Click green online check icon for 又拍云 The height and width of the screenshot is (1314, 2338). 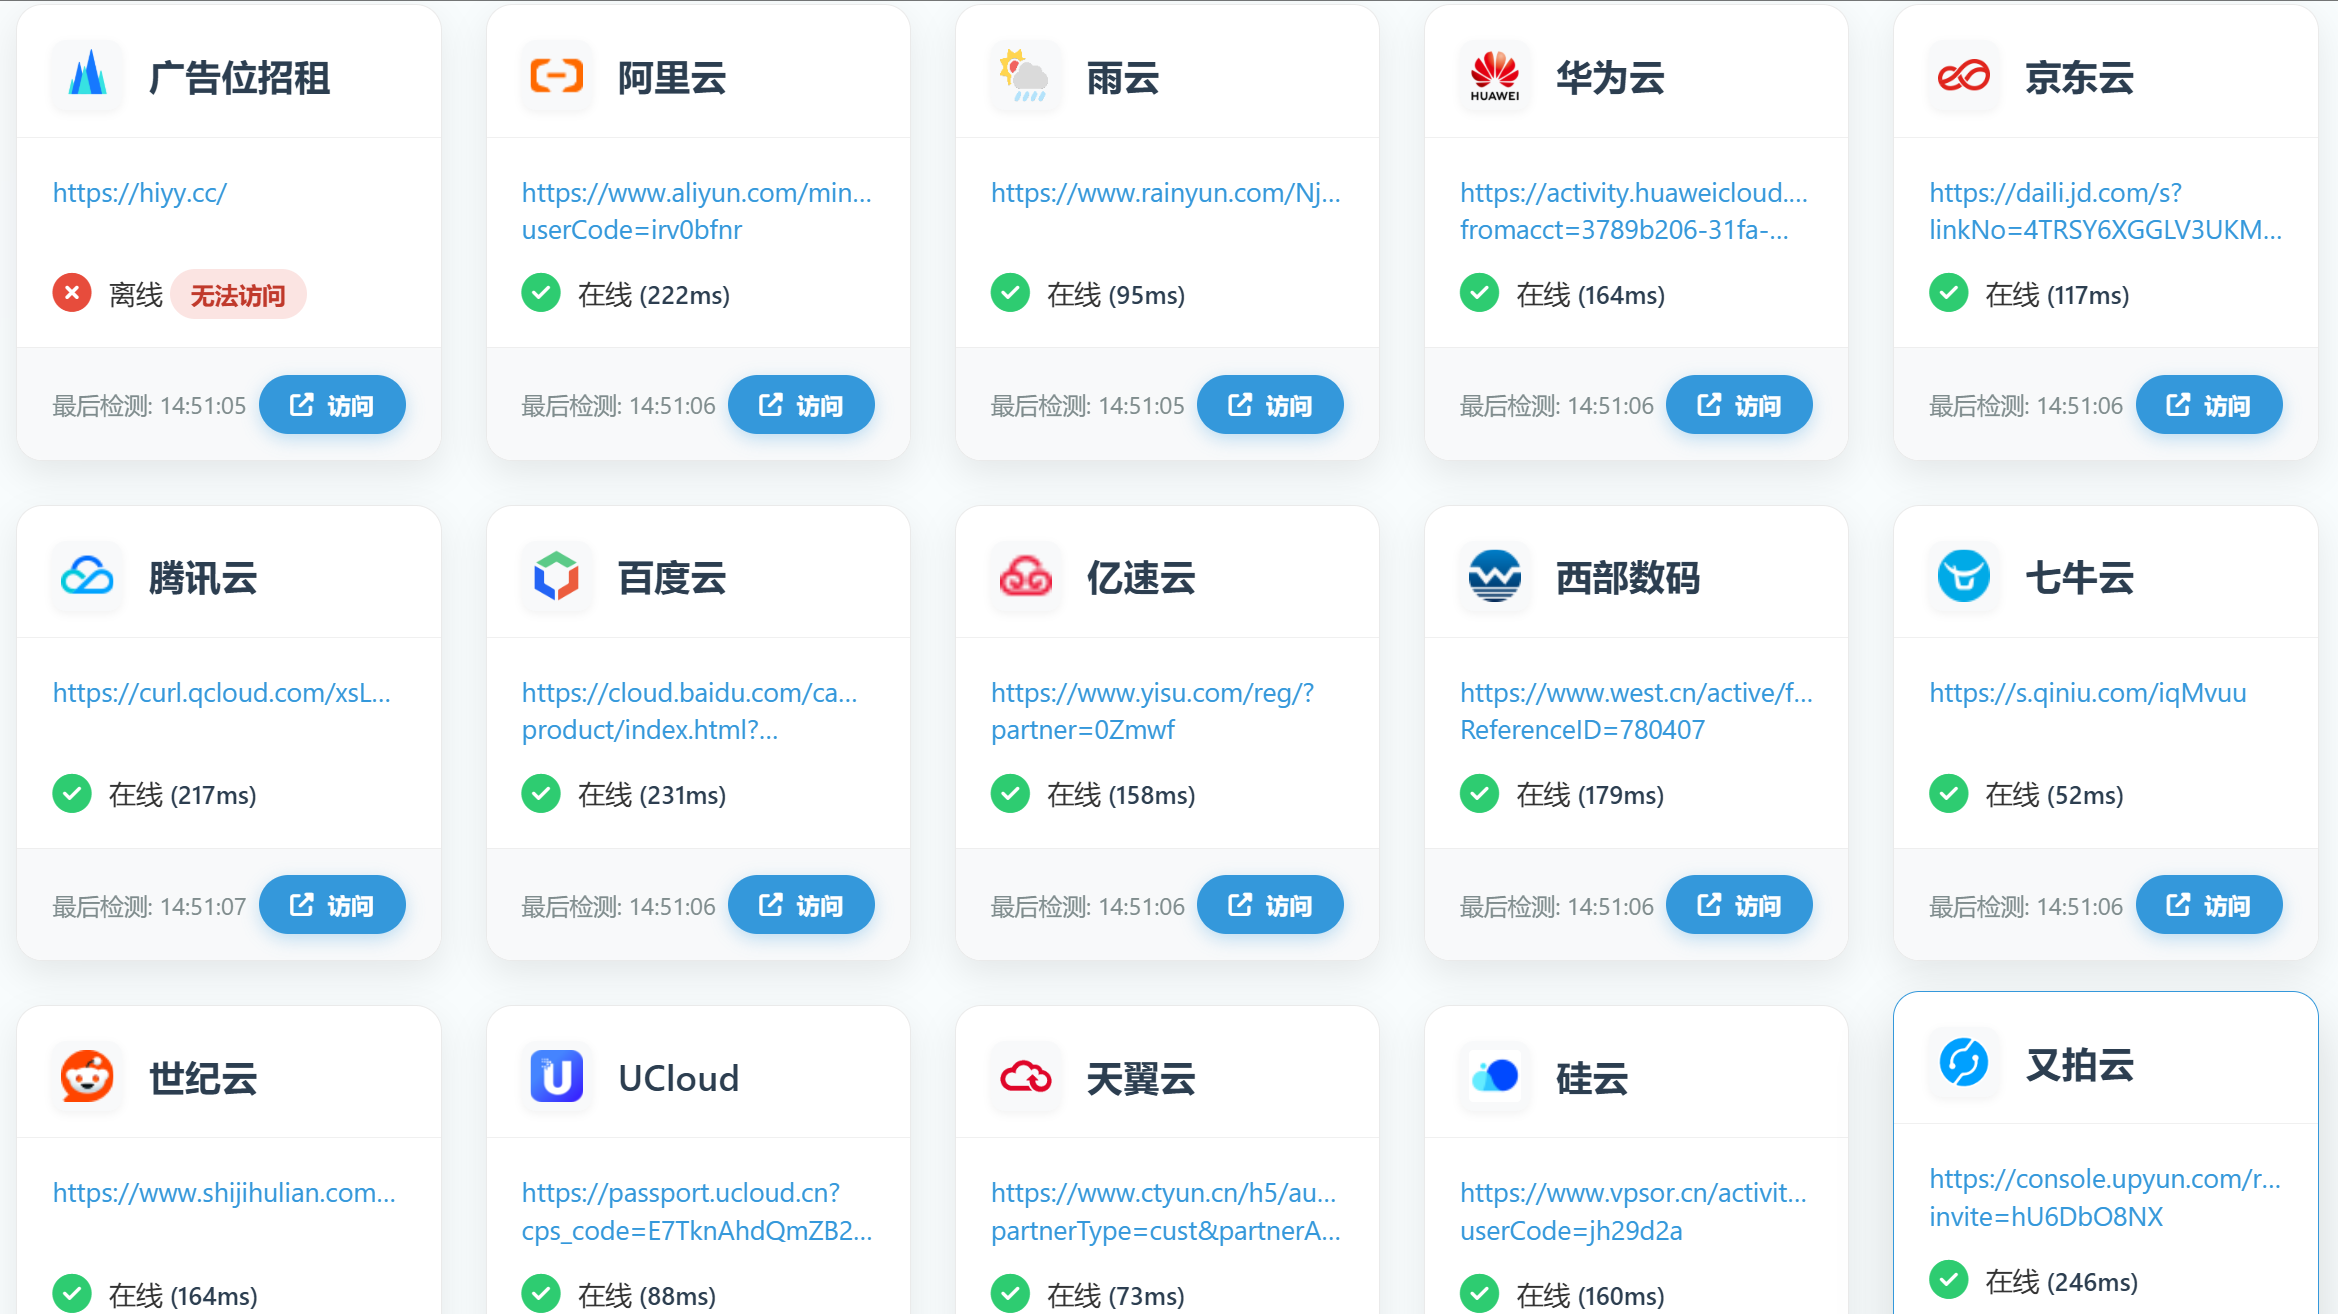coord(1948,1280)
